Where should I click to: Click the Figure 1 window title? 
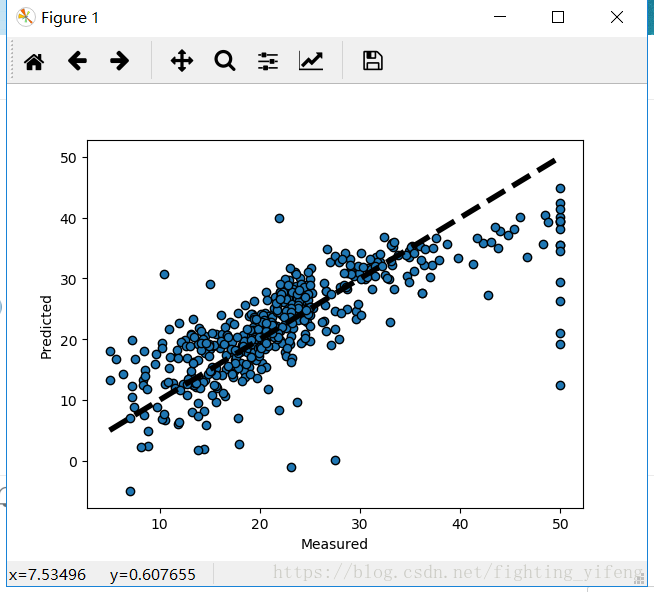pyautogui.click(x=70, y=18)
